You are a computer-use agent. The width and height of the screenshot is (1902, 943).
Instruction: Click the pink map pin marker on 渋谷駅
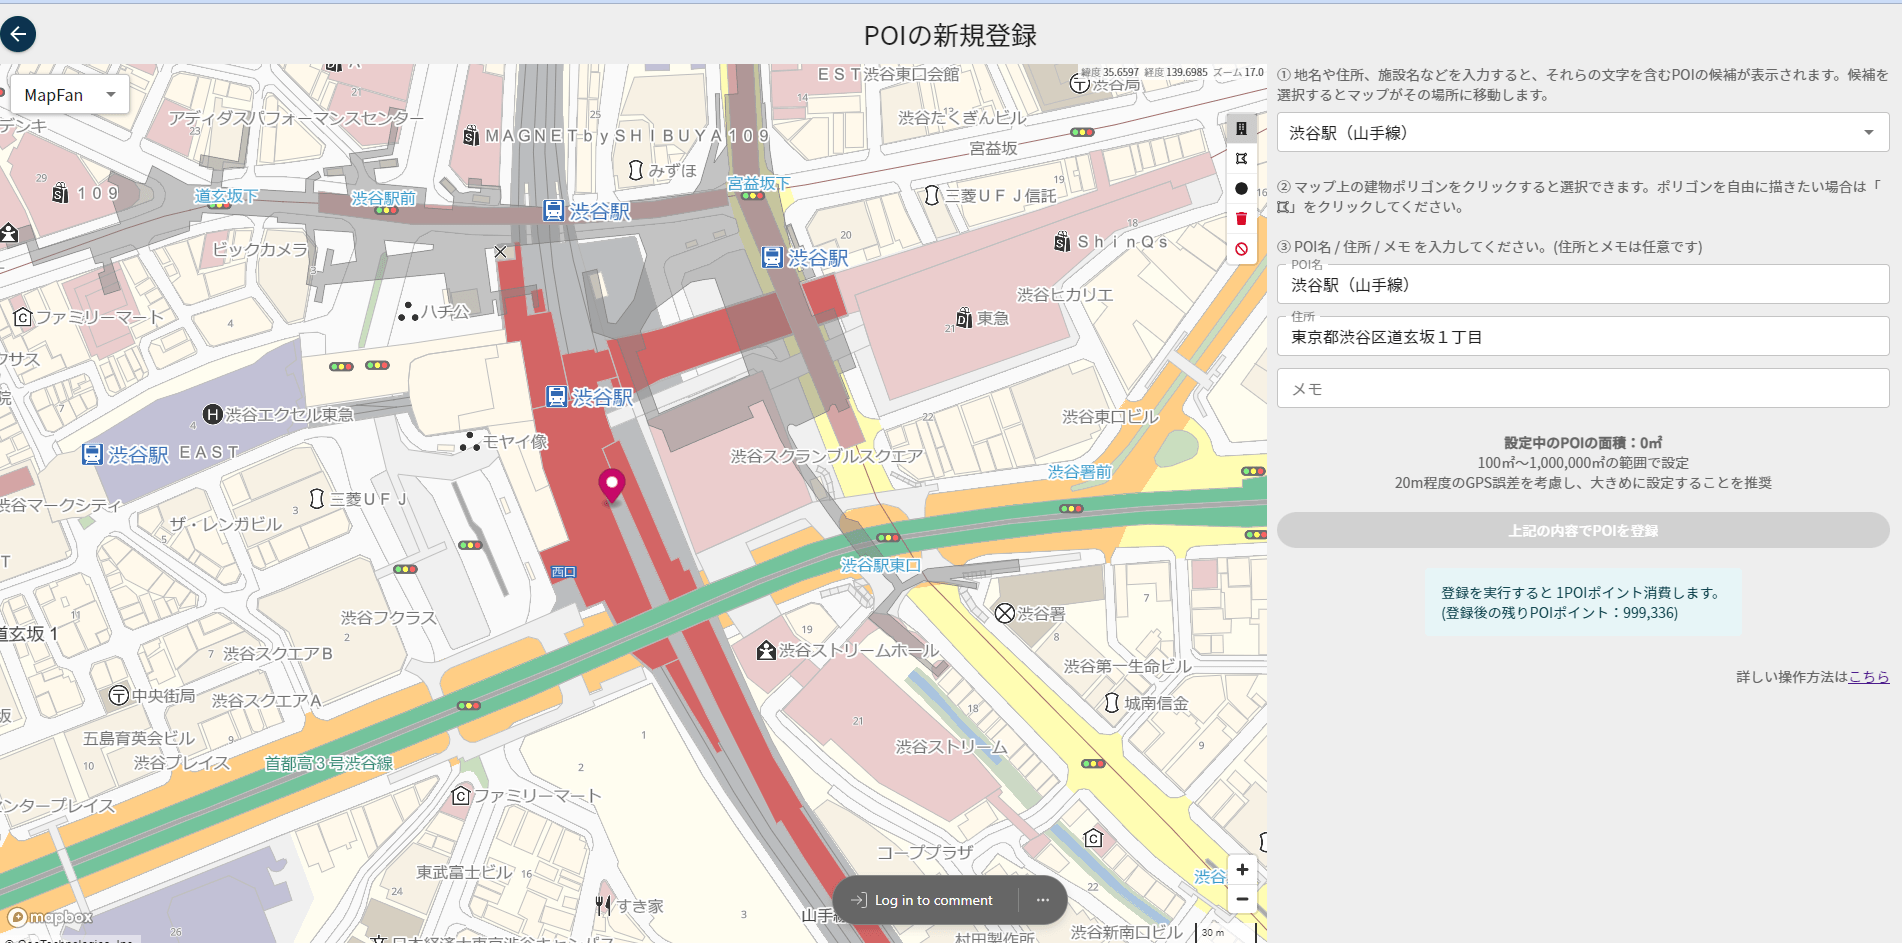(x=613, y=484)
